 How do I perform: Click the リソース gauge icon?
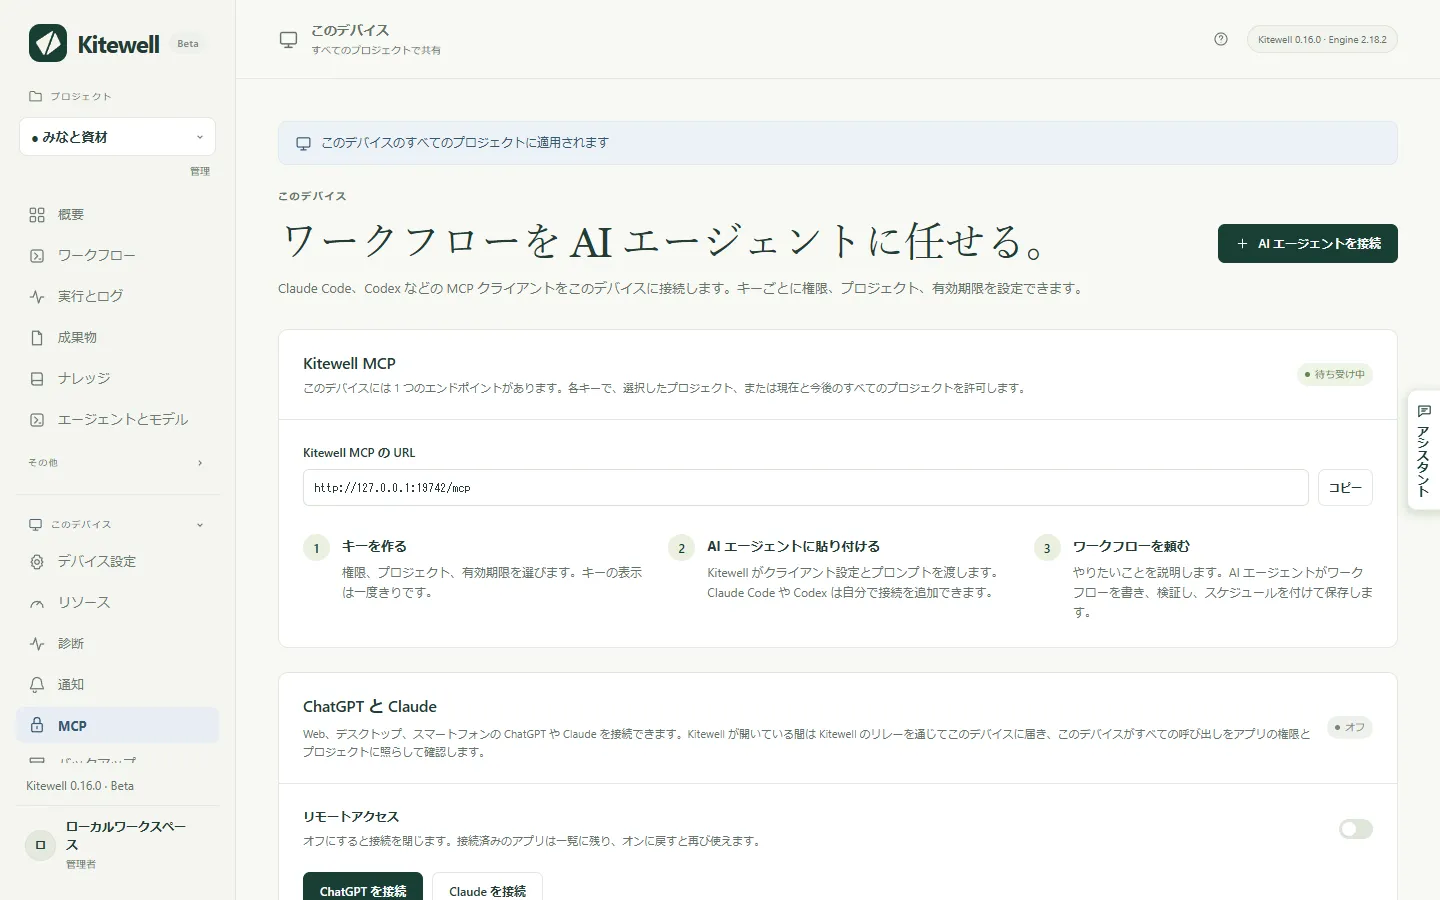[37, 603]
